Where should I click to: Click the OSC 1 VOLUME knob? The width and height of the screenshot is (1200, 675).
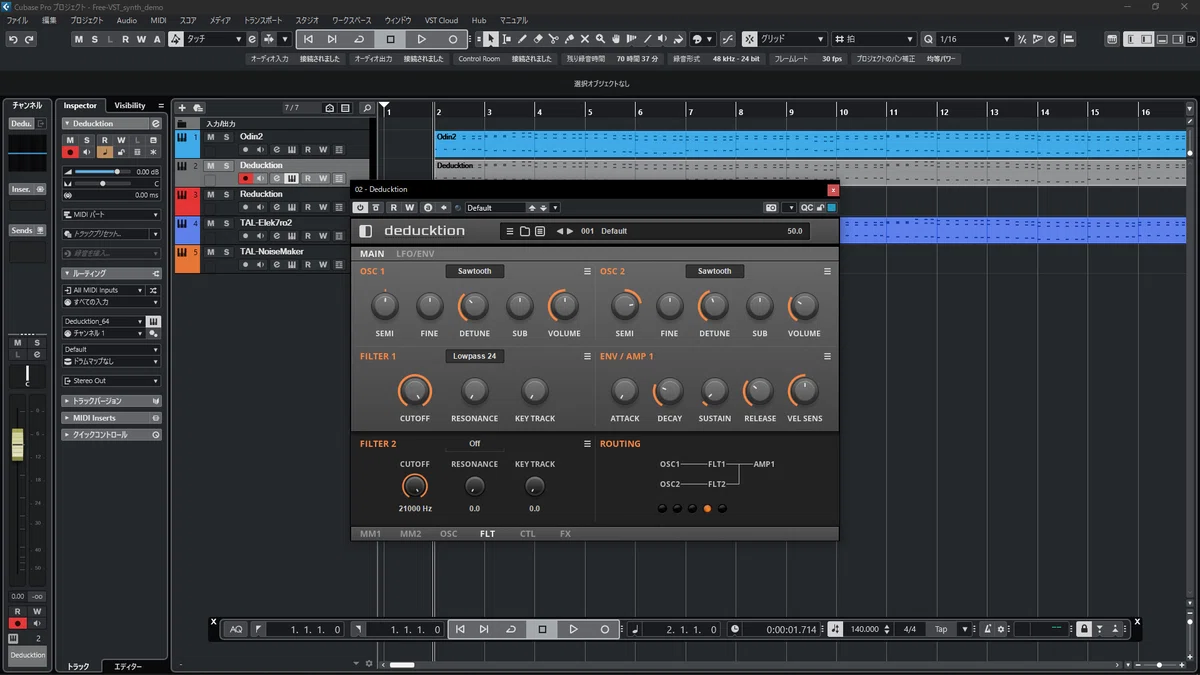pyautogui.click(x=564, y=306)
